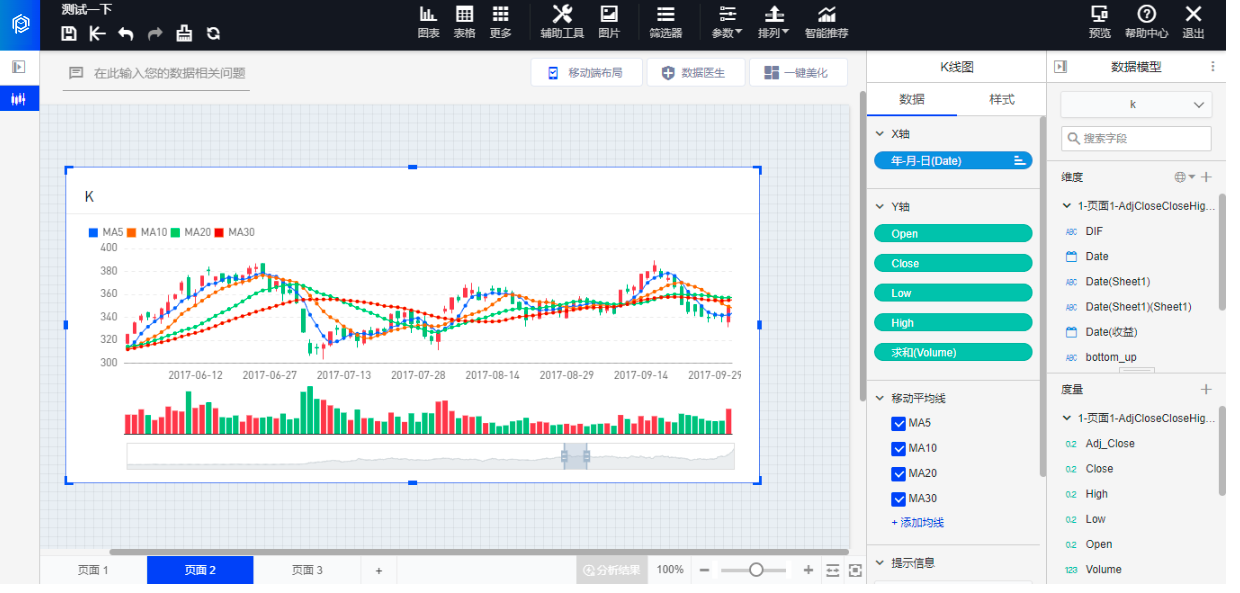Open the 排列 arrange dropdown

click(774, 22)
